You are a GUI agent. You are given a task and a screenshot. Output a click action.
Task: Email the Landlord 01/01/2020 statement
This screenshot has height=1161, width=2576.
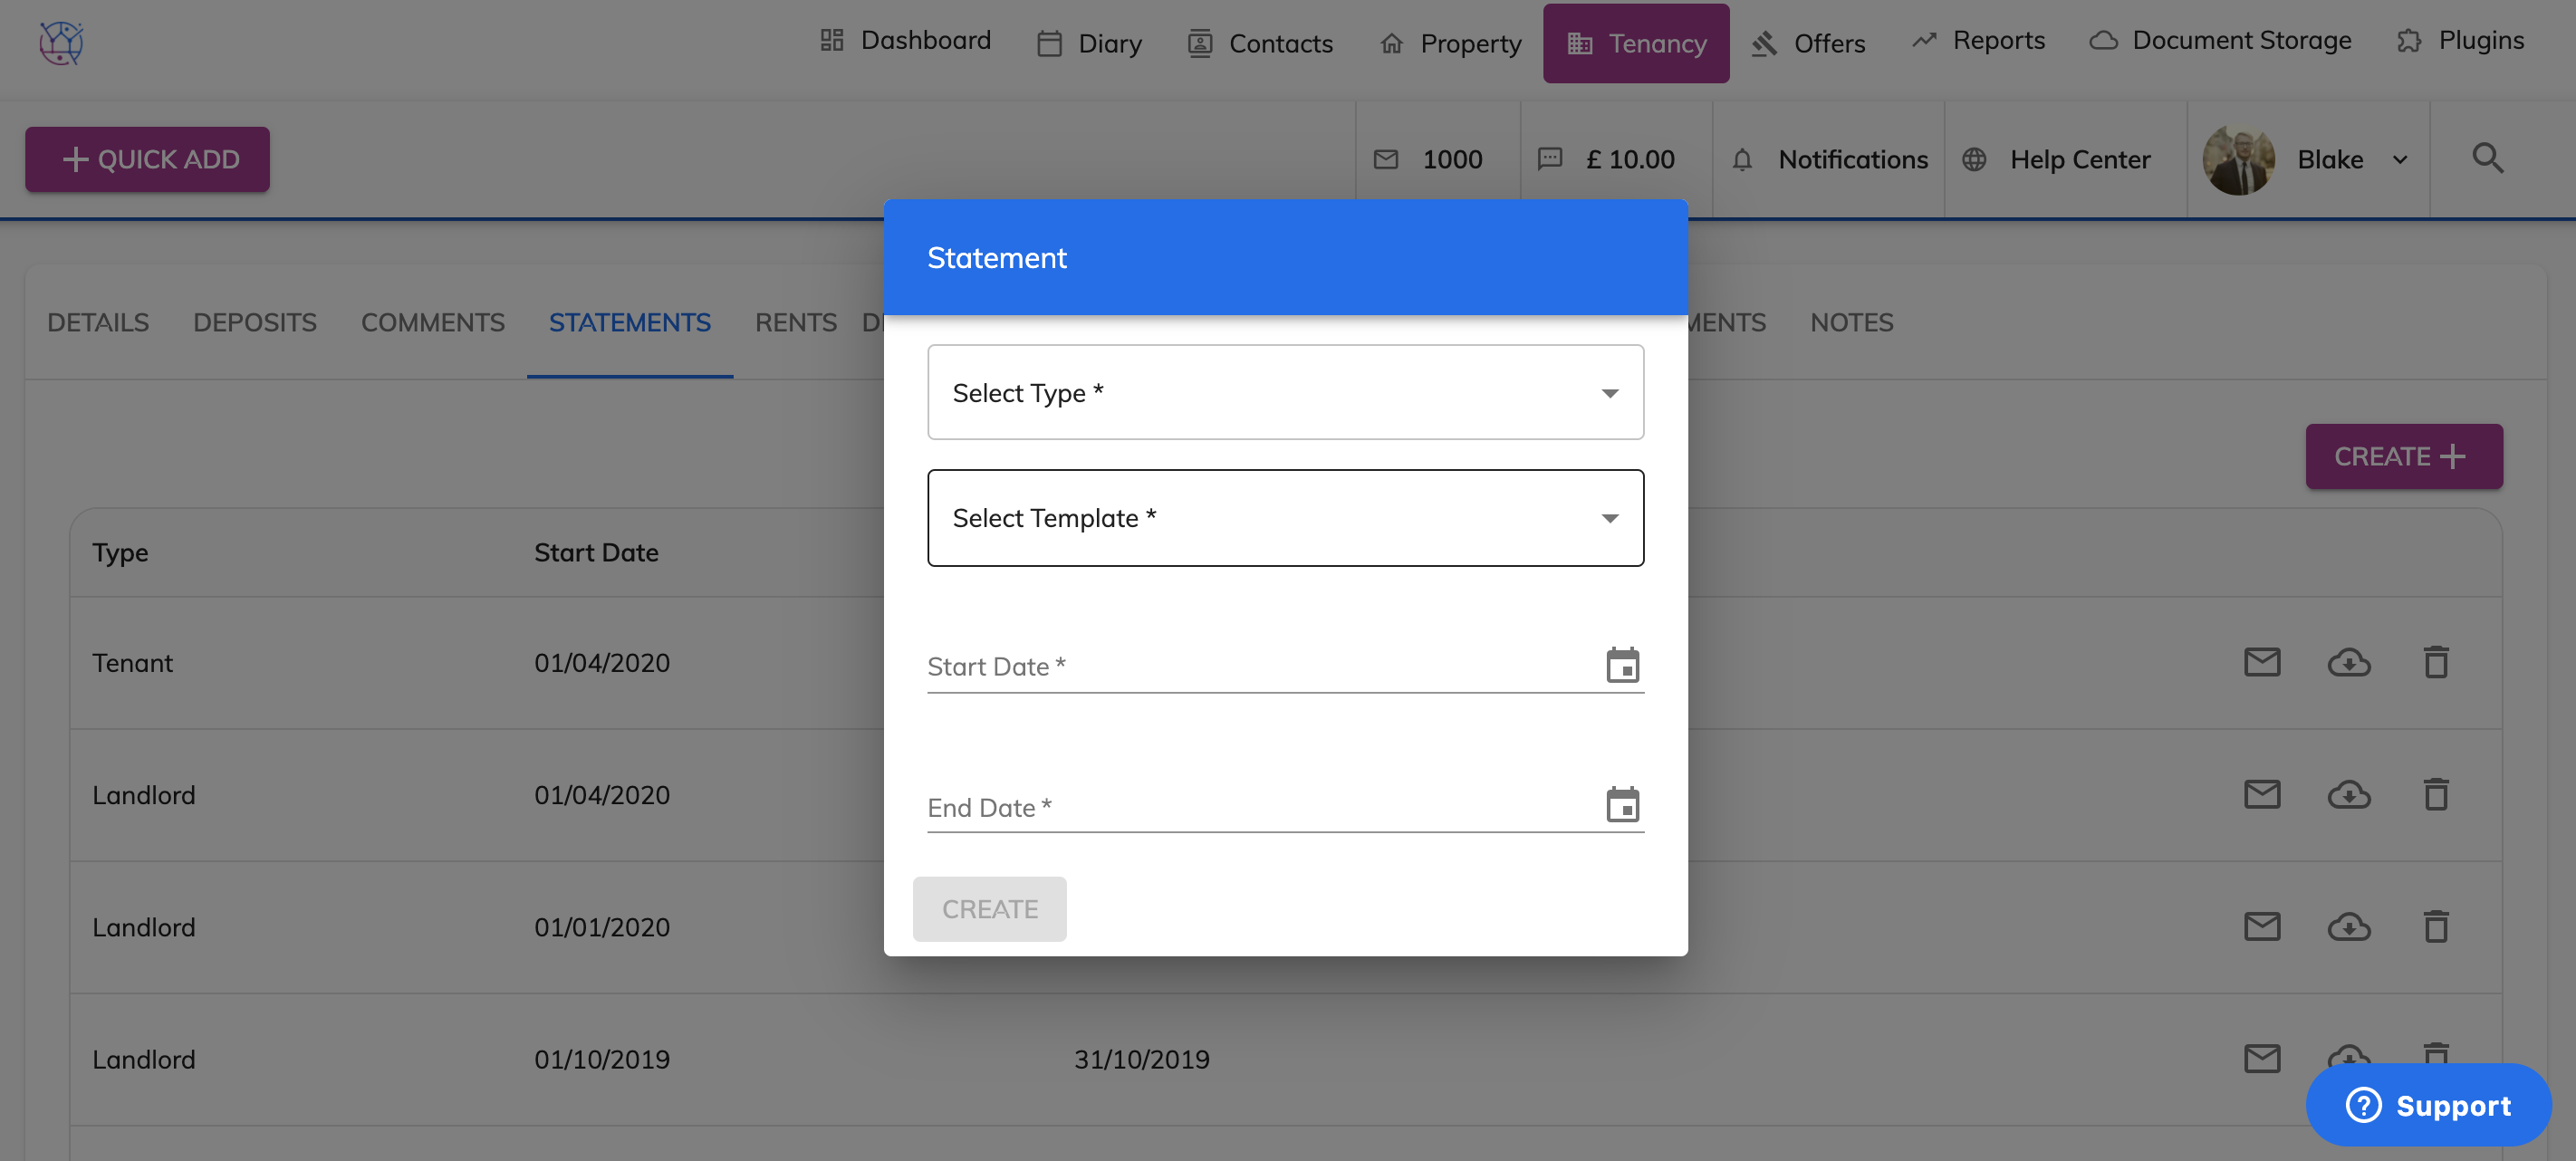pyautogui.click(x=2262, y=927)
